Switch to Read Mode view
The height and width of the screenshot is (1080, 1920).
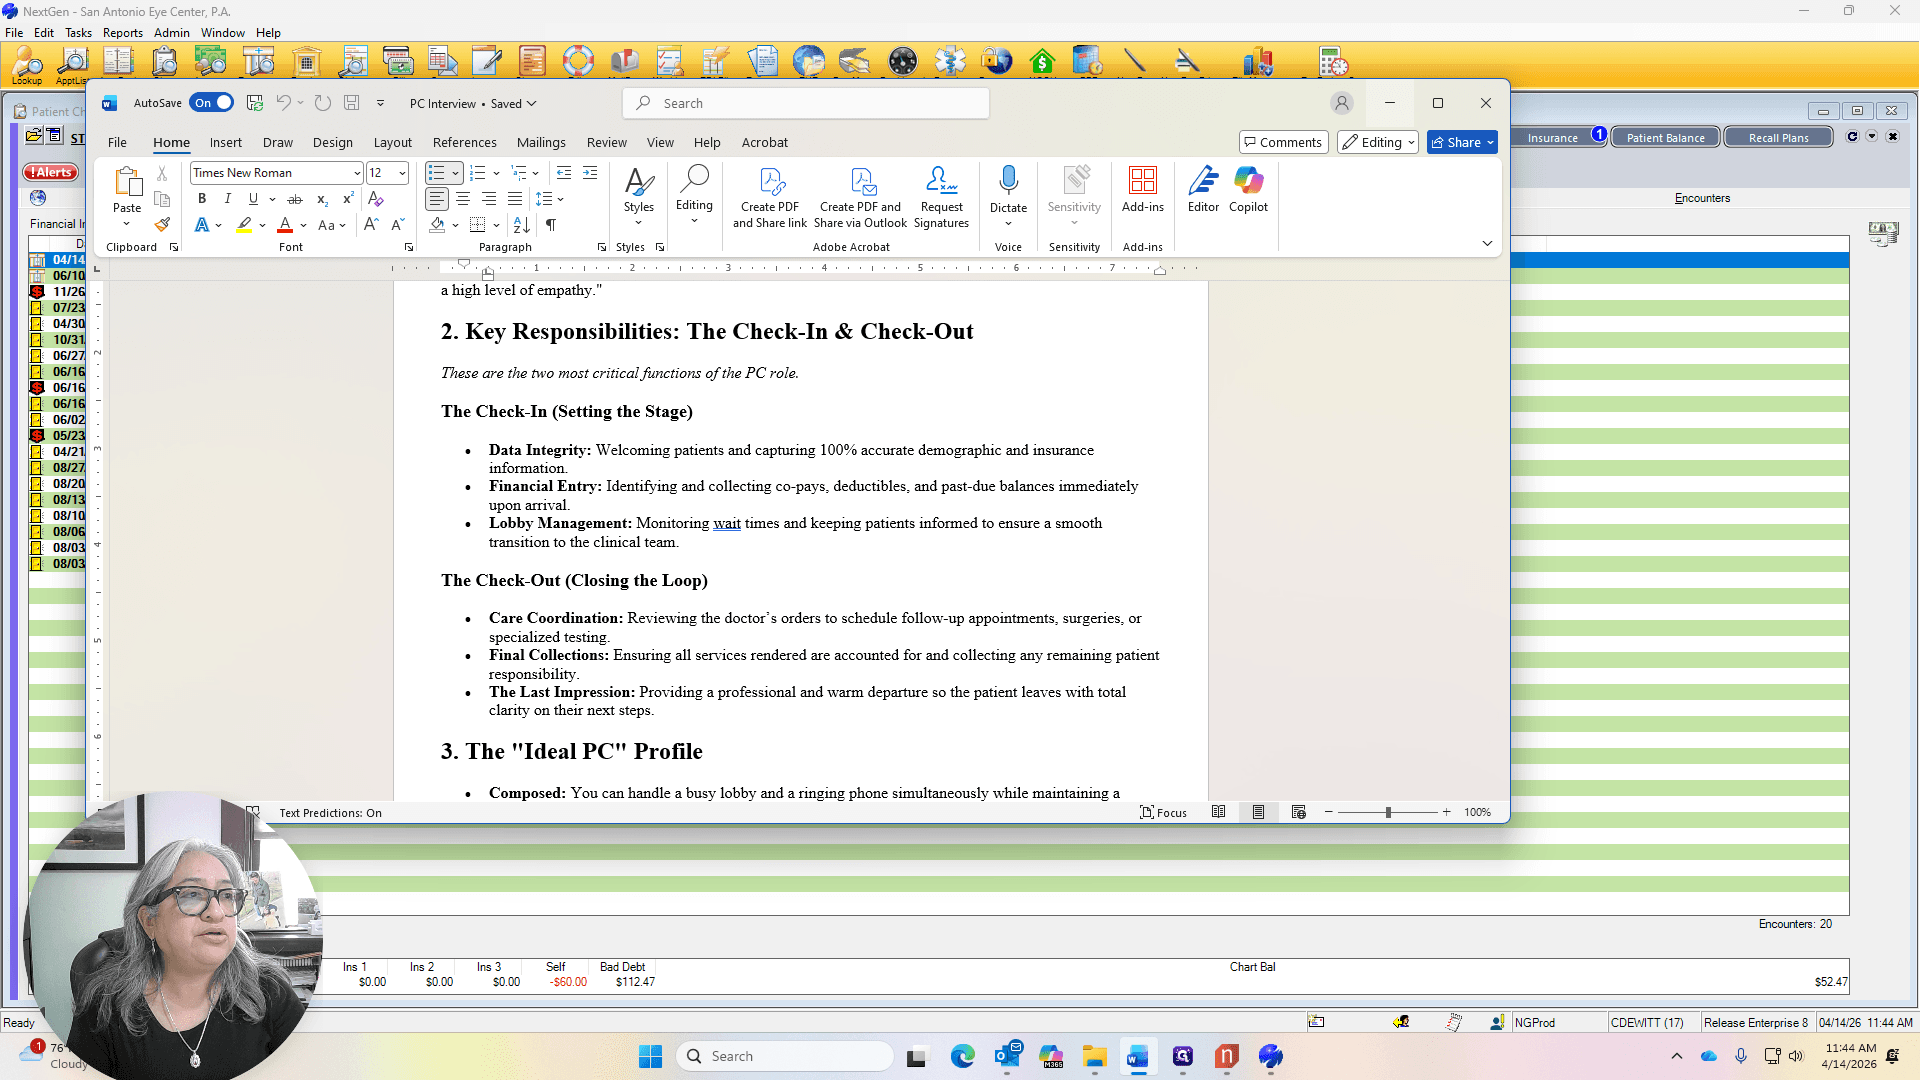tap(1218, 812)
